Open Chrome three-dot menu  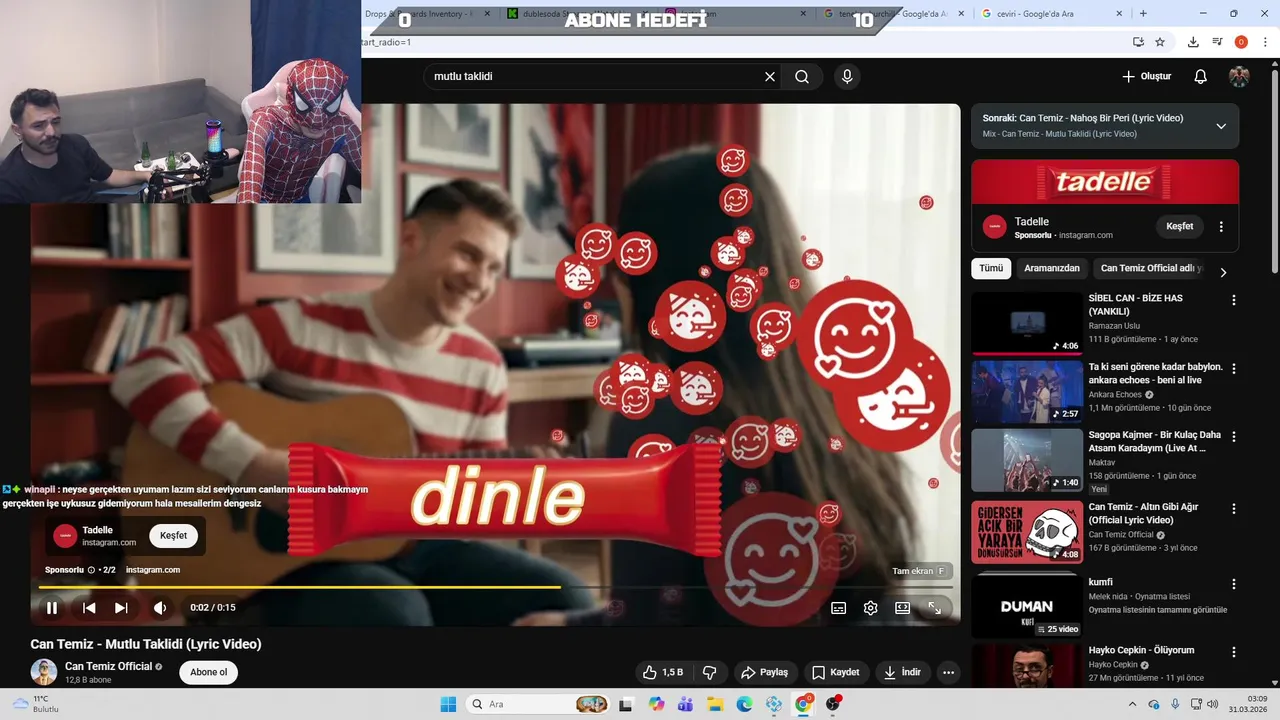1265,42
